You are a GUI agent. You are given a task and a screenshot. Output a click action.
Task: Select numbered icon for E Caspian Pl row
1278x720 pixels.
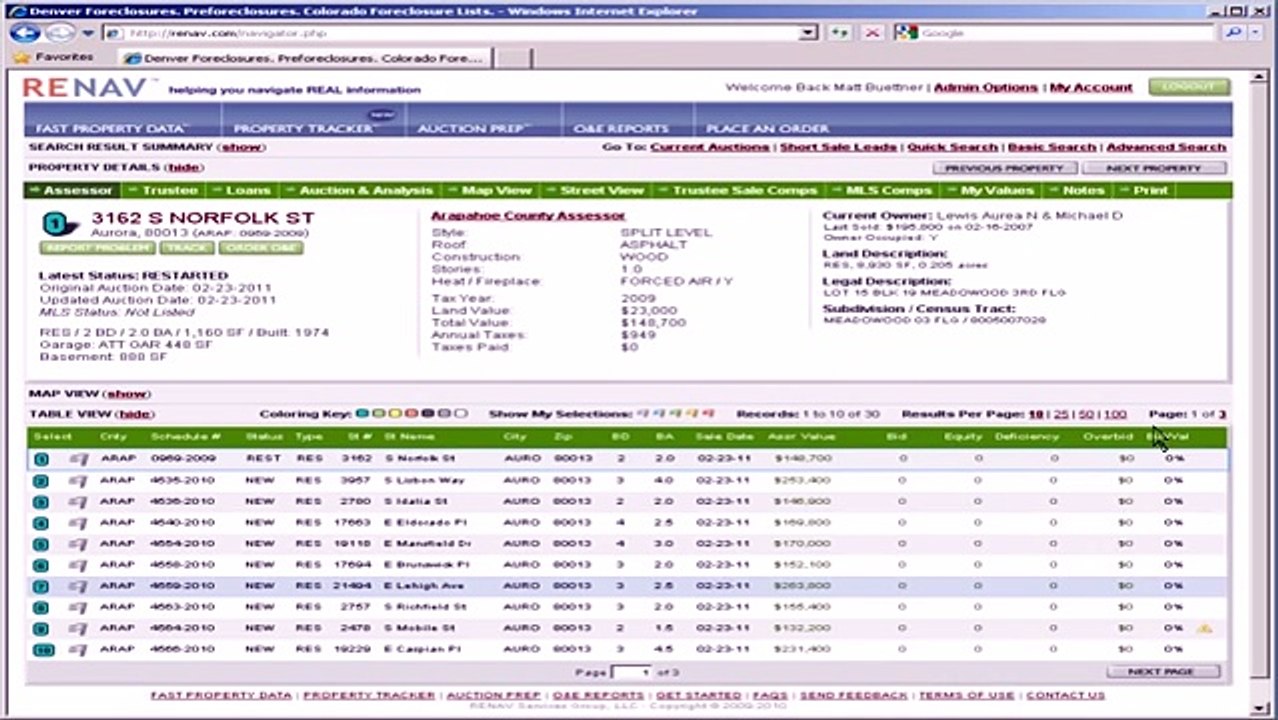click(x=44, y=650)
